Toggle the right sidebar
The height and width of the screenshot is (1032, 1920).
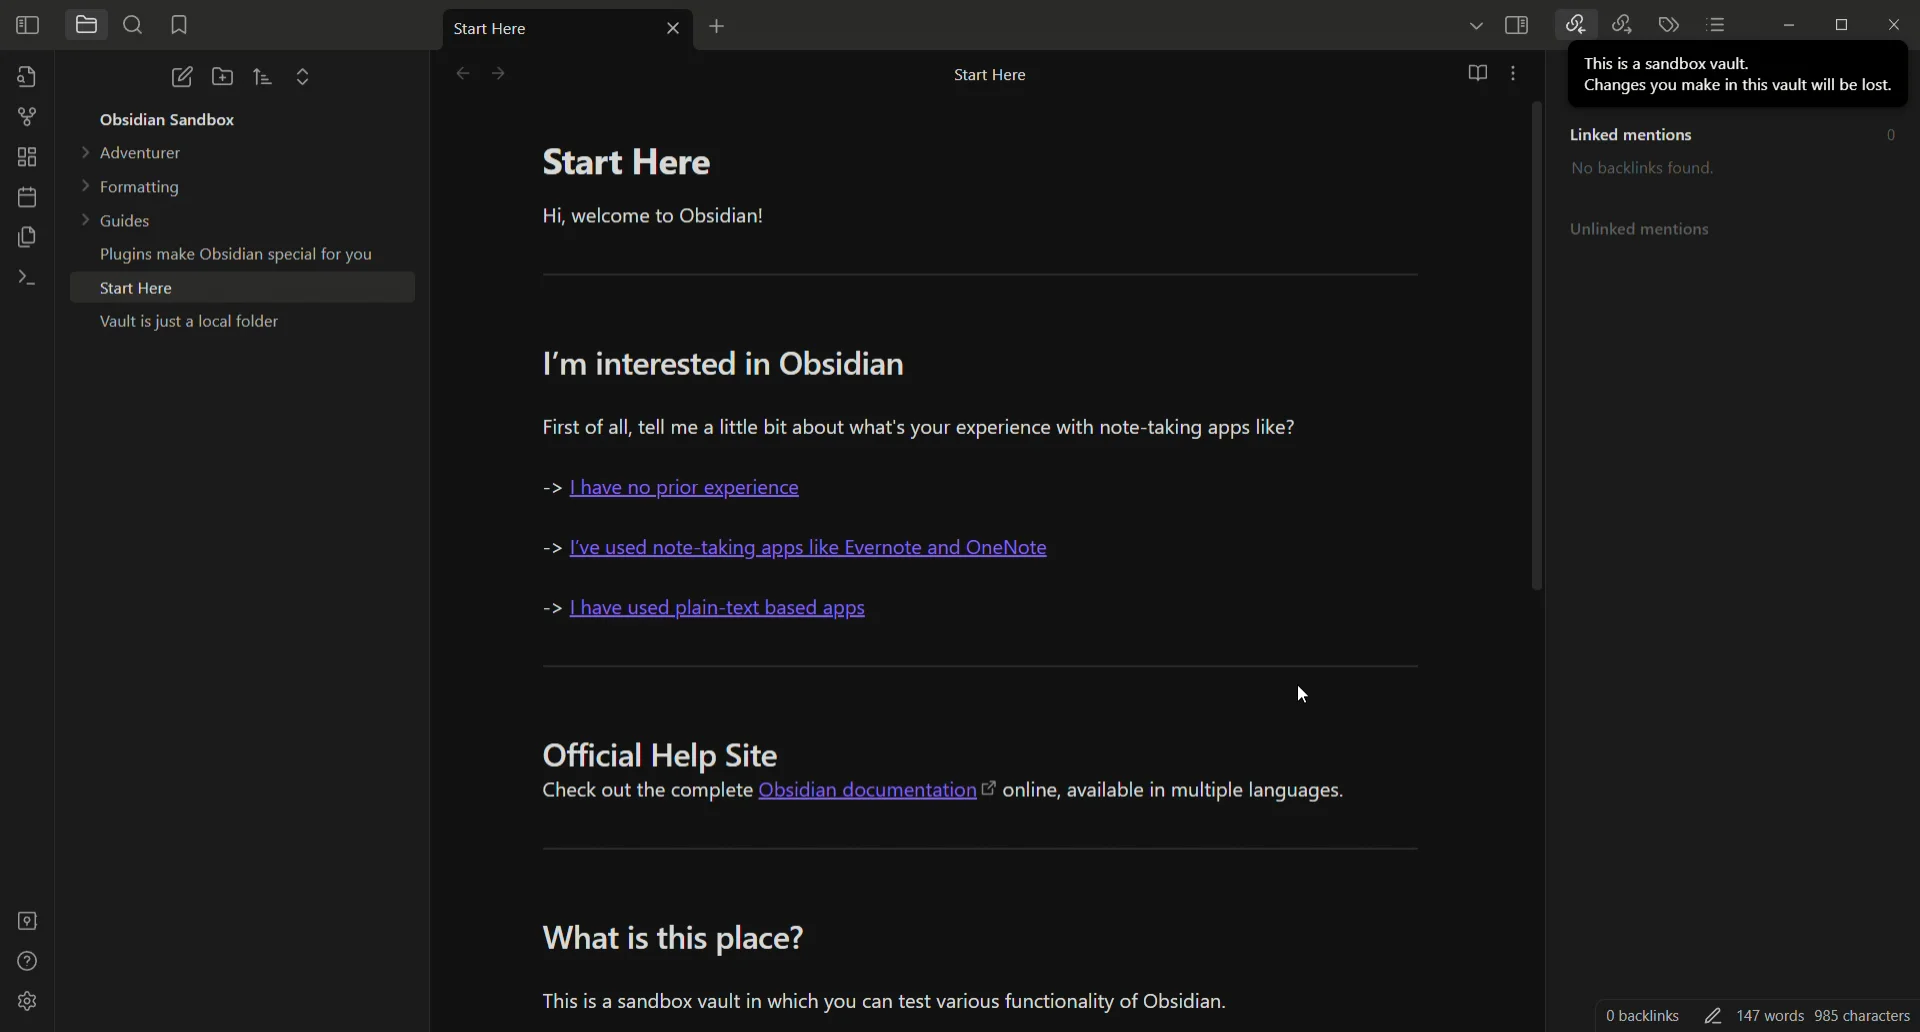pyautogui.click(x=1517, y=25)
